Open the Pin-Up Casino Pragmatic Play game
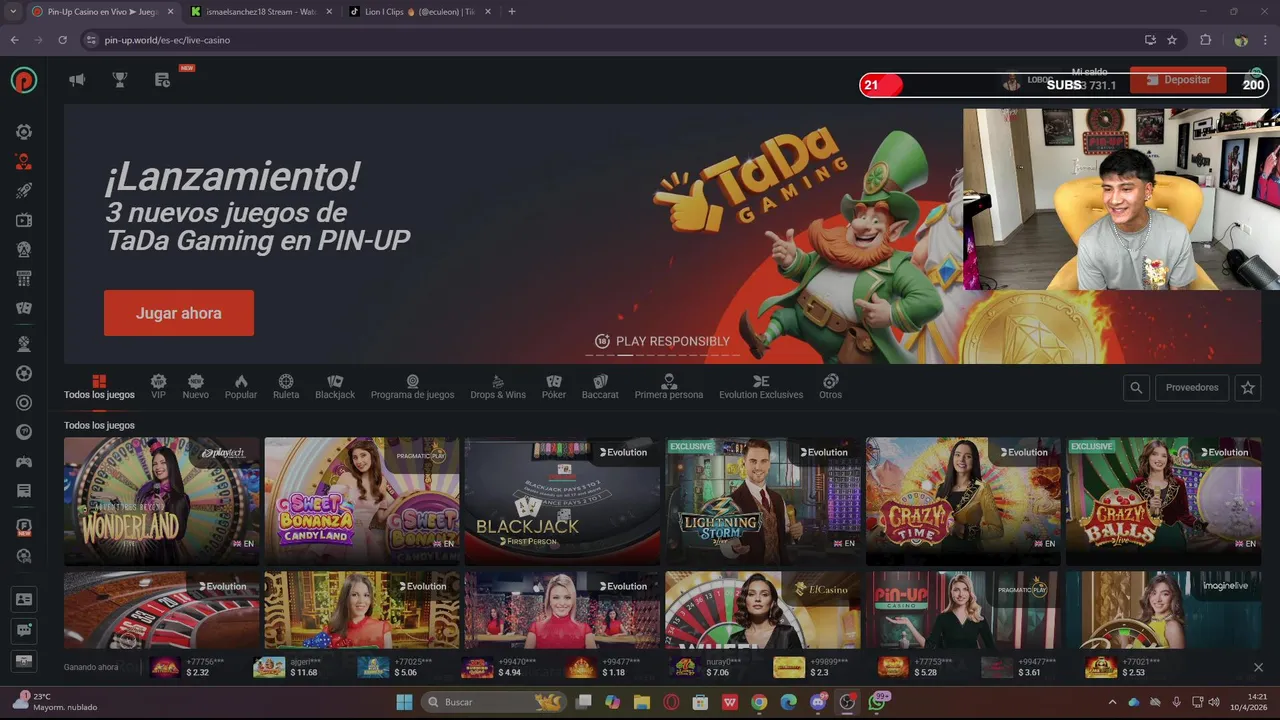The width and height of the screenshot is (1280, 720). coord(963,610)
